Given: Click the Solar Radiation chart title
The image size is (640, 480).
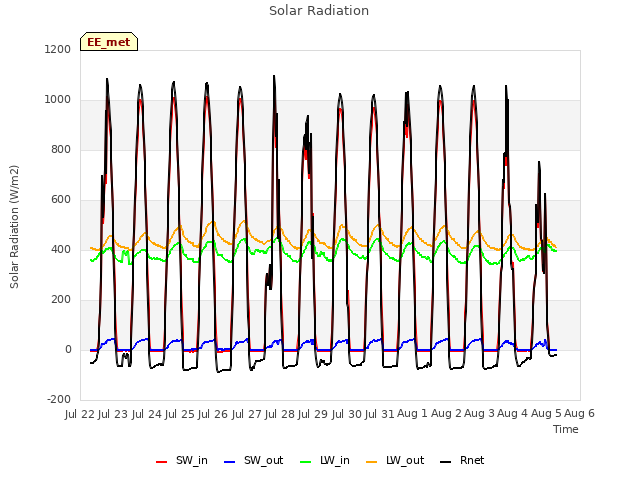Looking at the screenshot, I should point(319,11).
